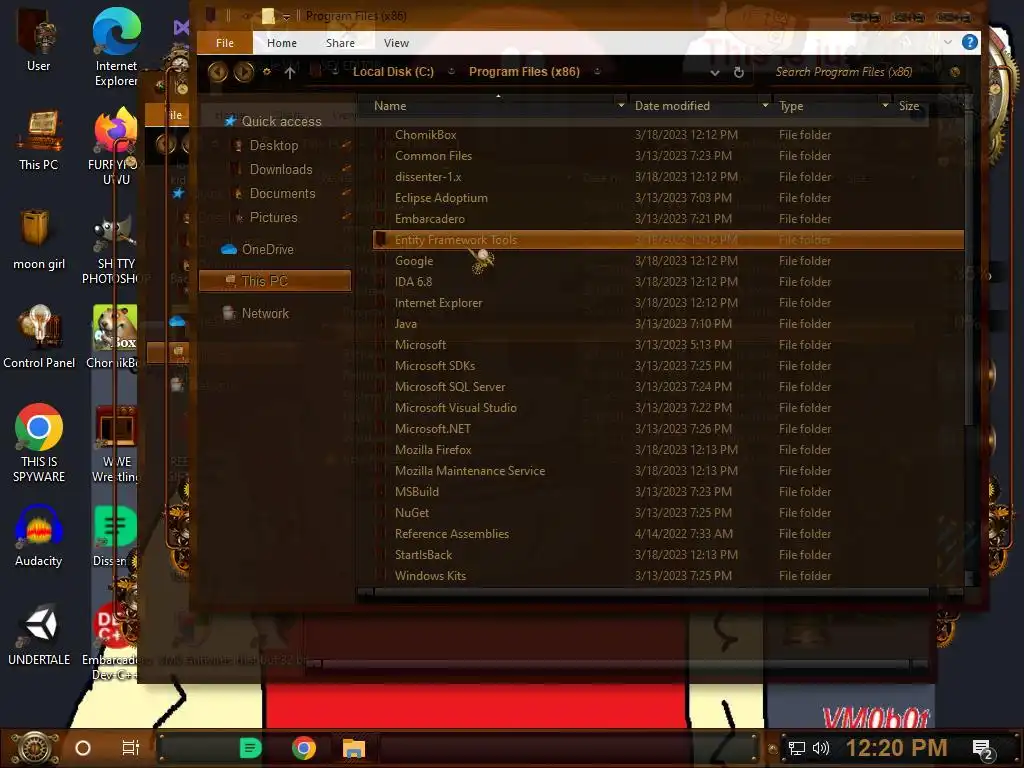Go up one folder level
Viewport: 1024px width, 768px height.
pos(290,72)
